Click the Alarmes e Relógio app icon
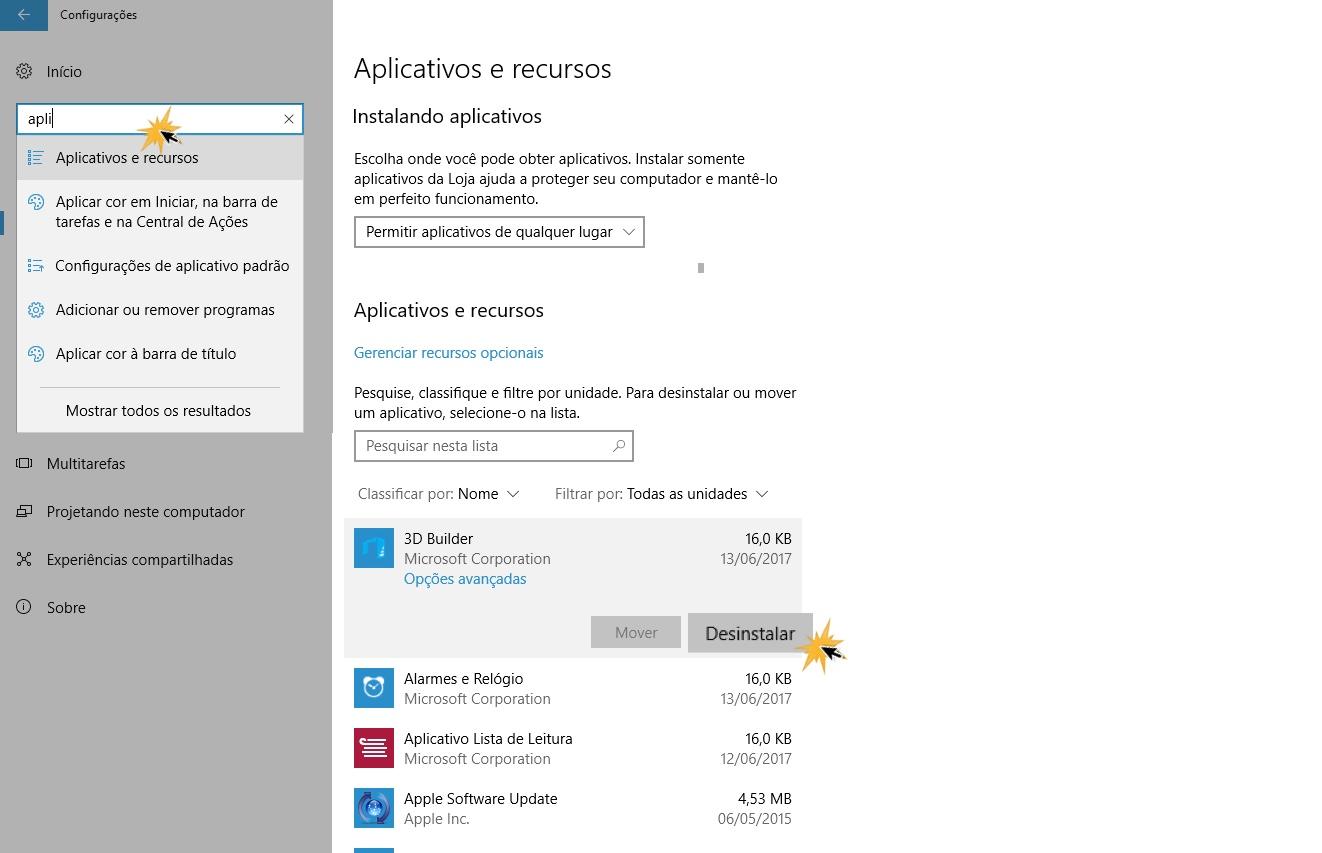The height and width of the screenshot is (853, 1322). (x=374, y=688)
